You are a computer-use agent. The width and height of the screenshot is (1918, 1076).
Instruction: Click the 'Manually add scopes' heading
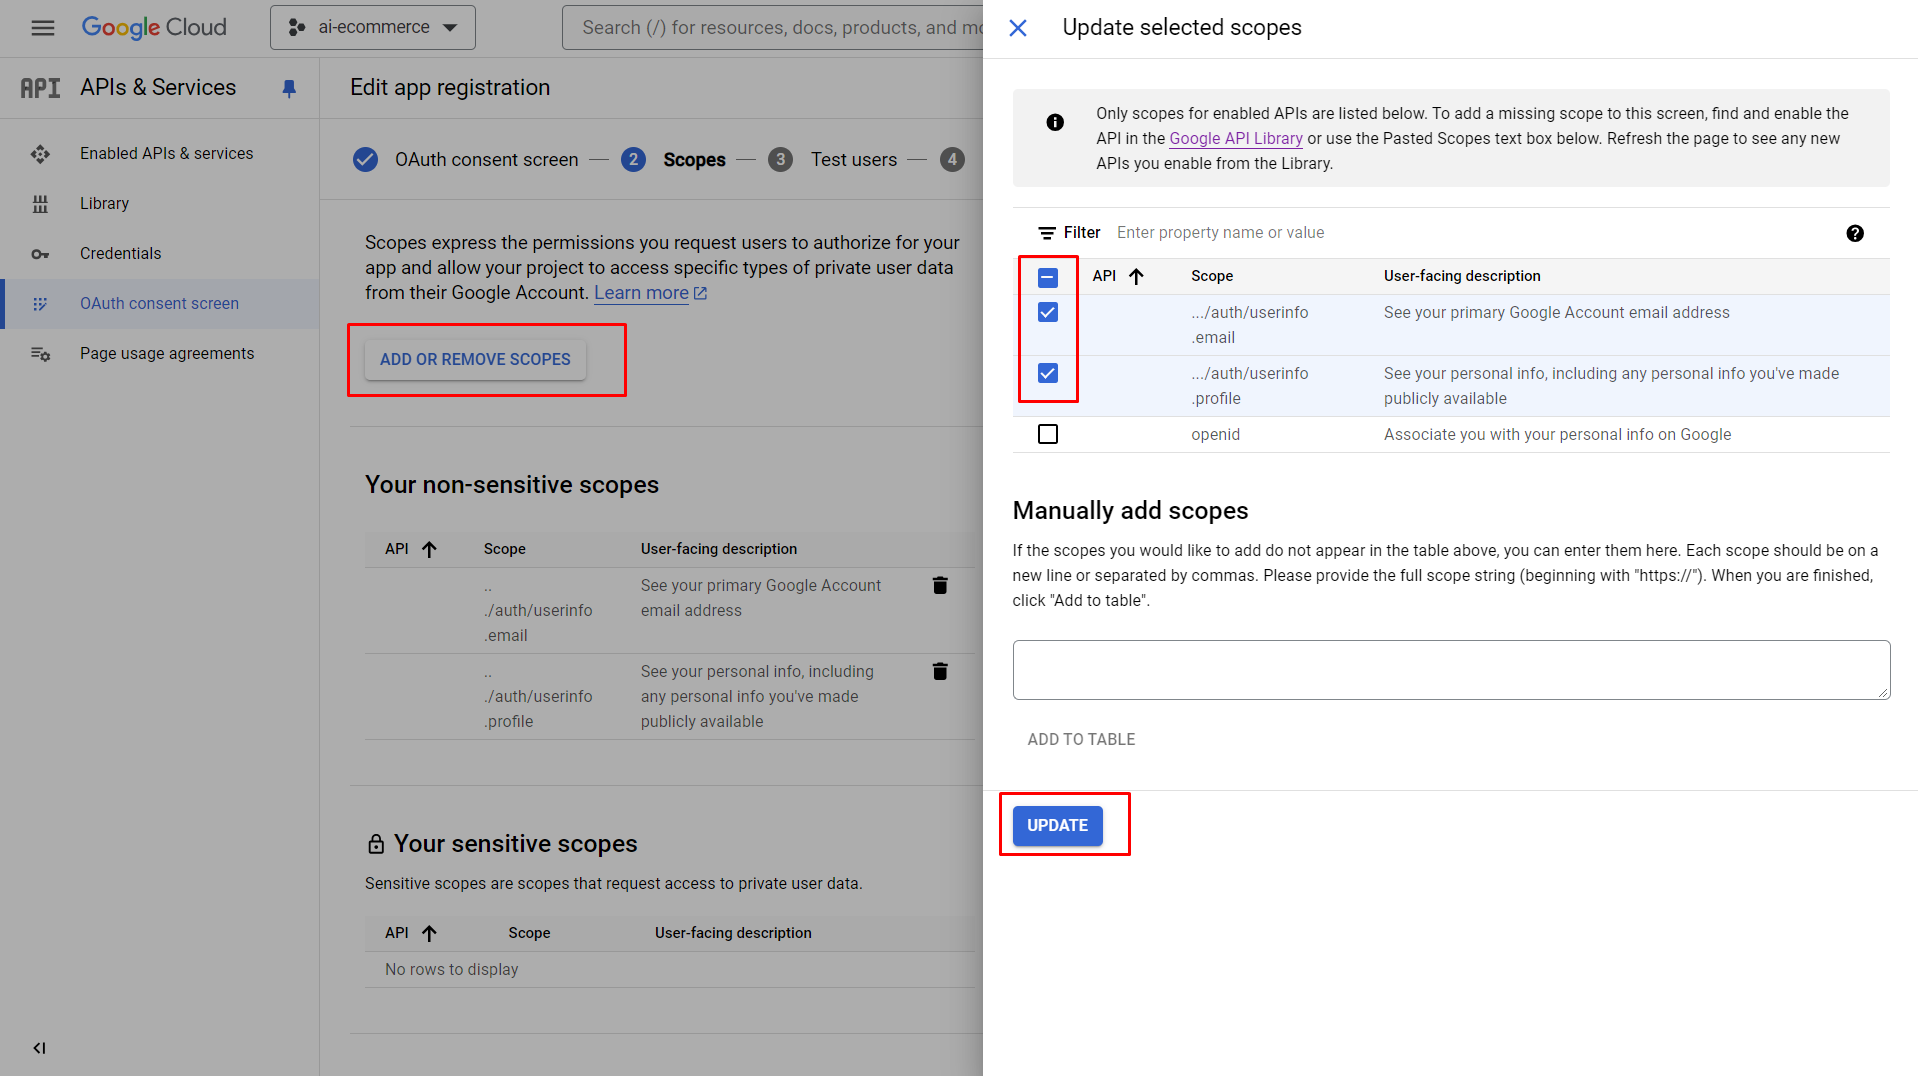(x=1130, y=511)
